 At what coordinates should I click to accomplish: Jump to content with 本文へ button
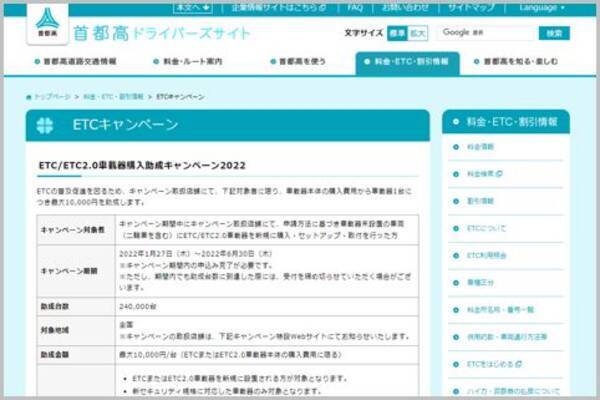click(x=192, y=8)
